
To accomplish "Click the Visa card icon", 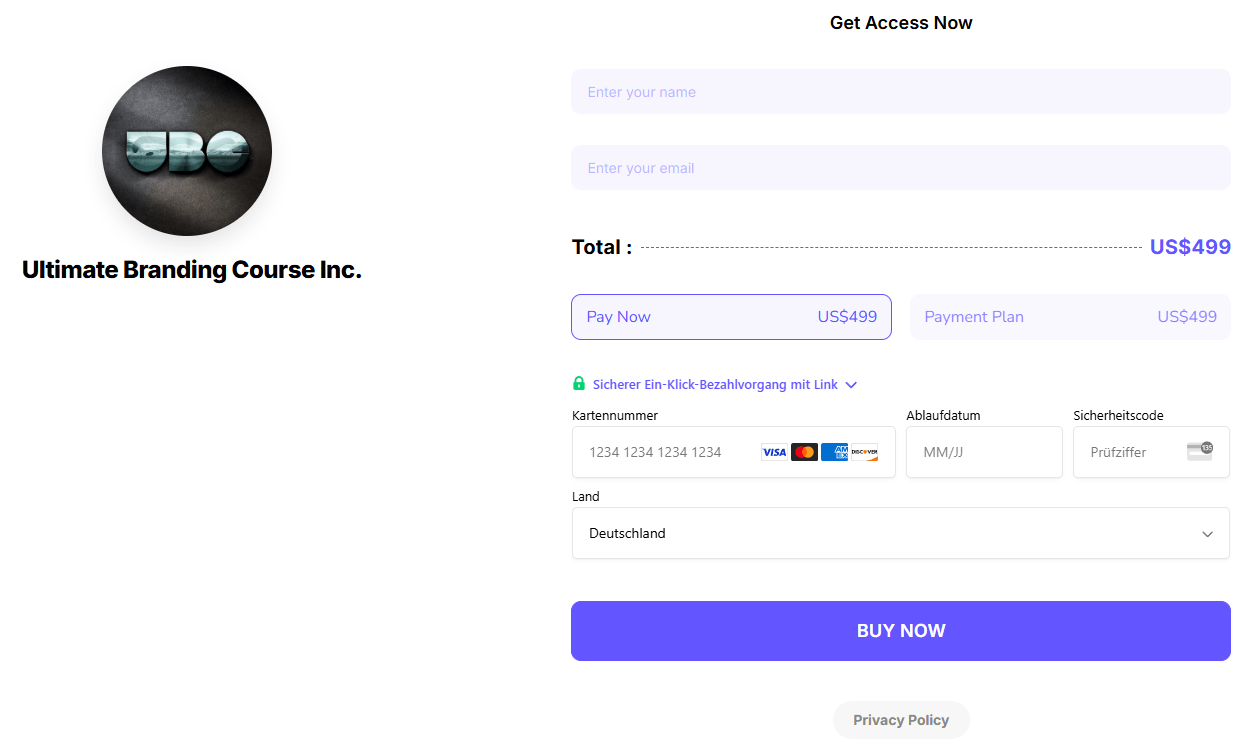I will 774,452.
